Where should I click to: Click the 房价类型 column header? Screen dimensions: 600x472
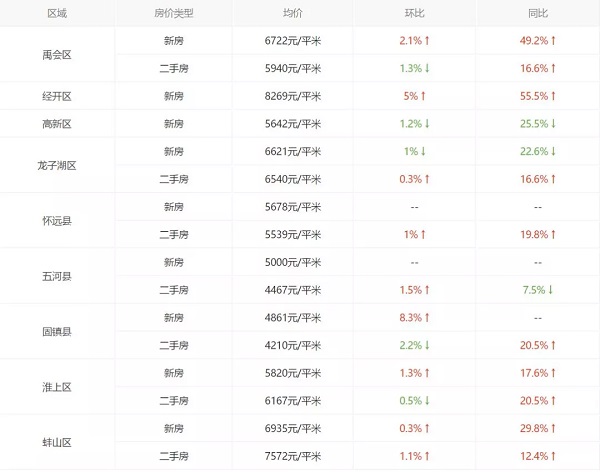[x=174, y=13]
